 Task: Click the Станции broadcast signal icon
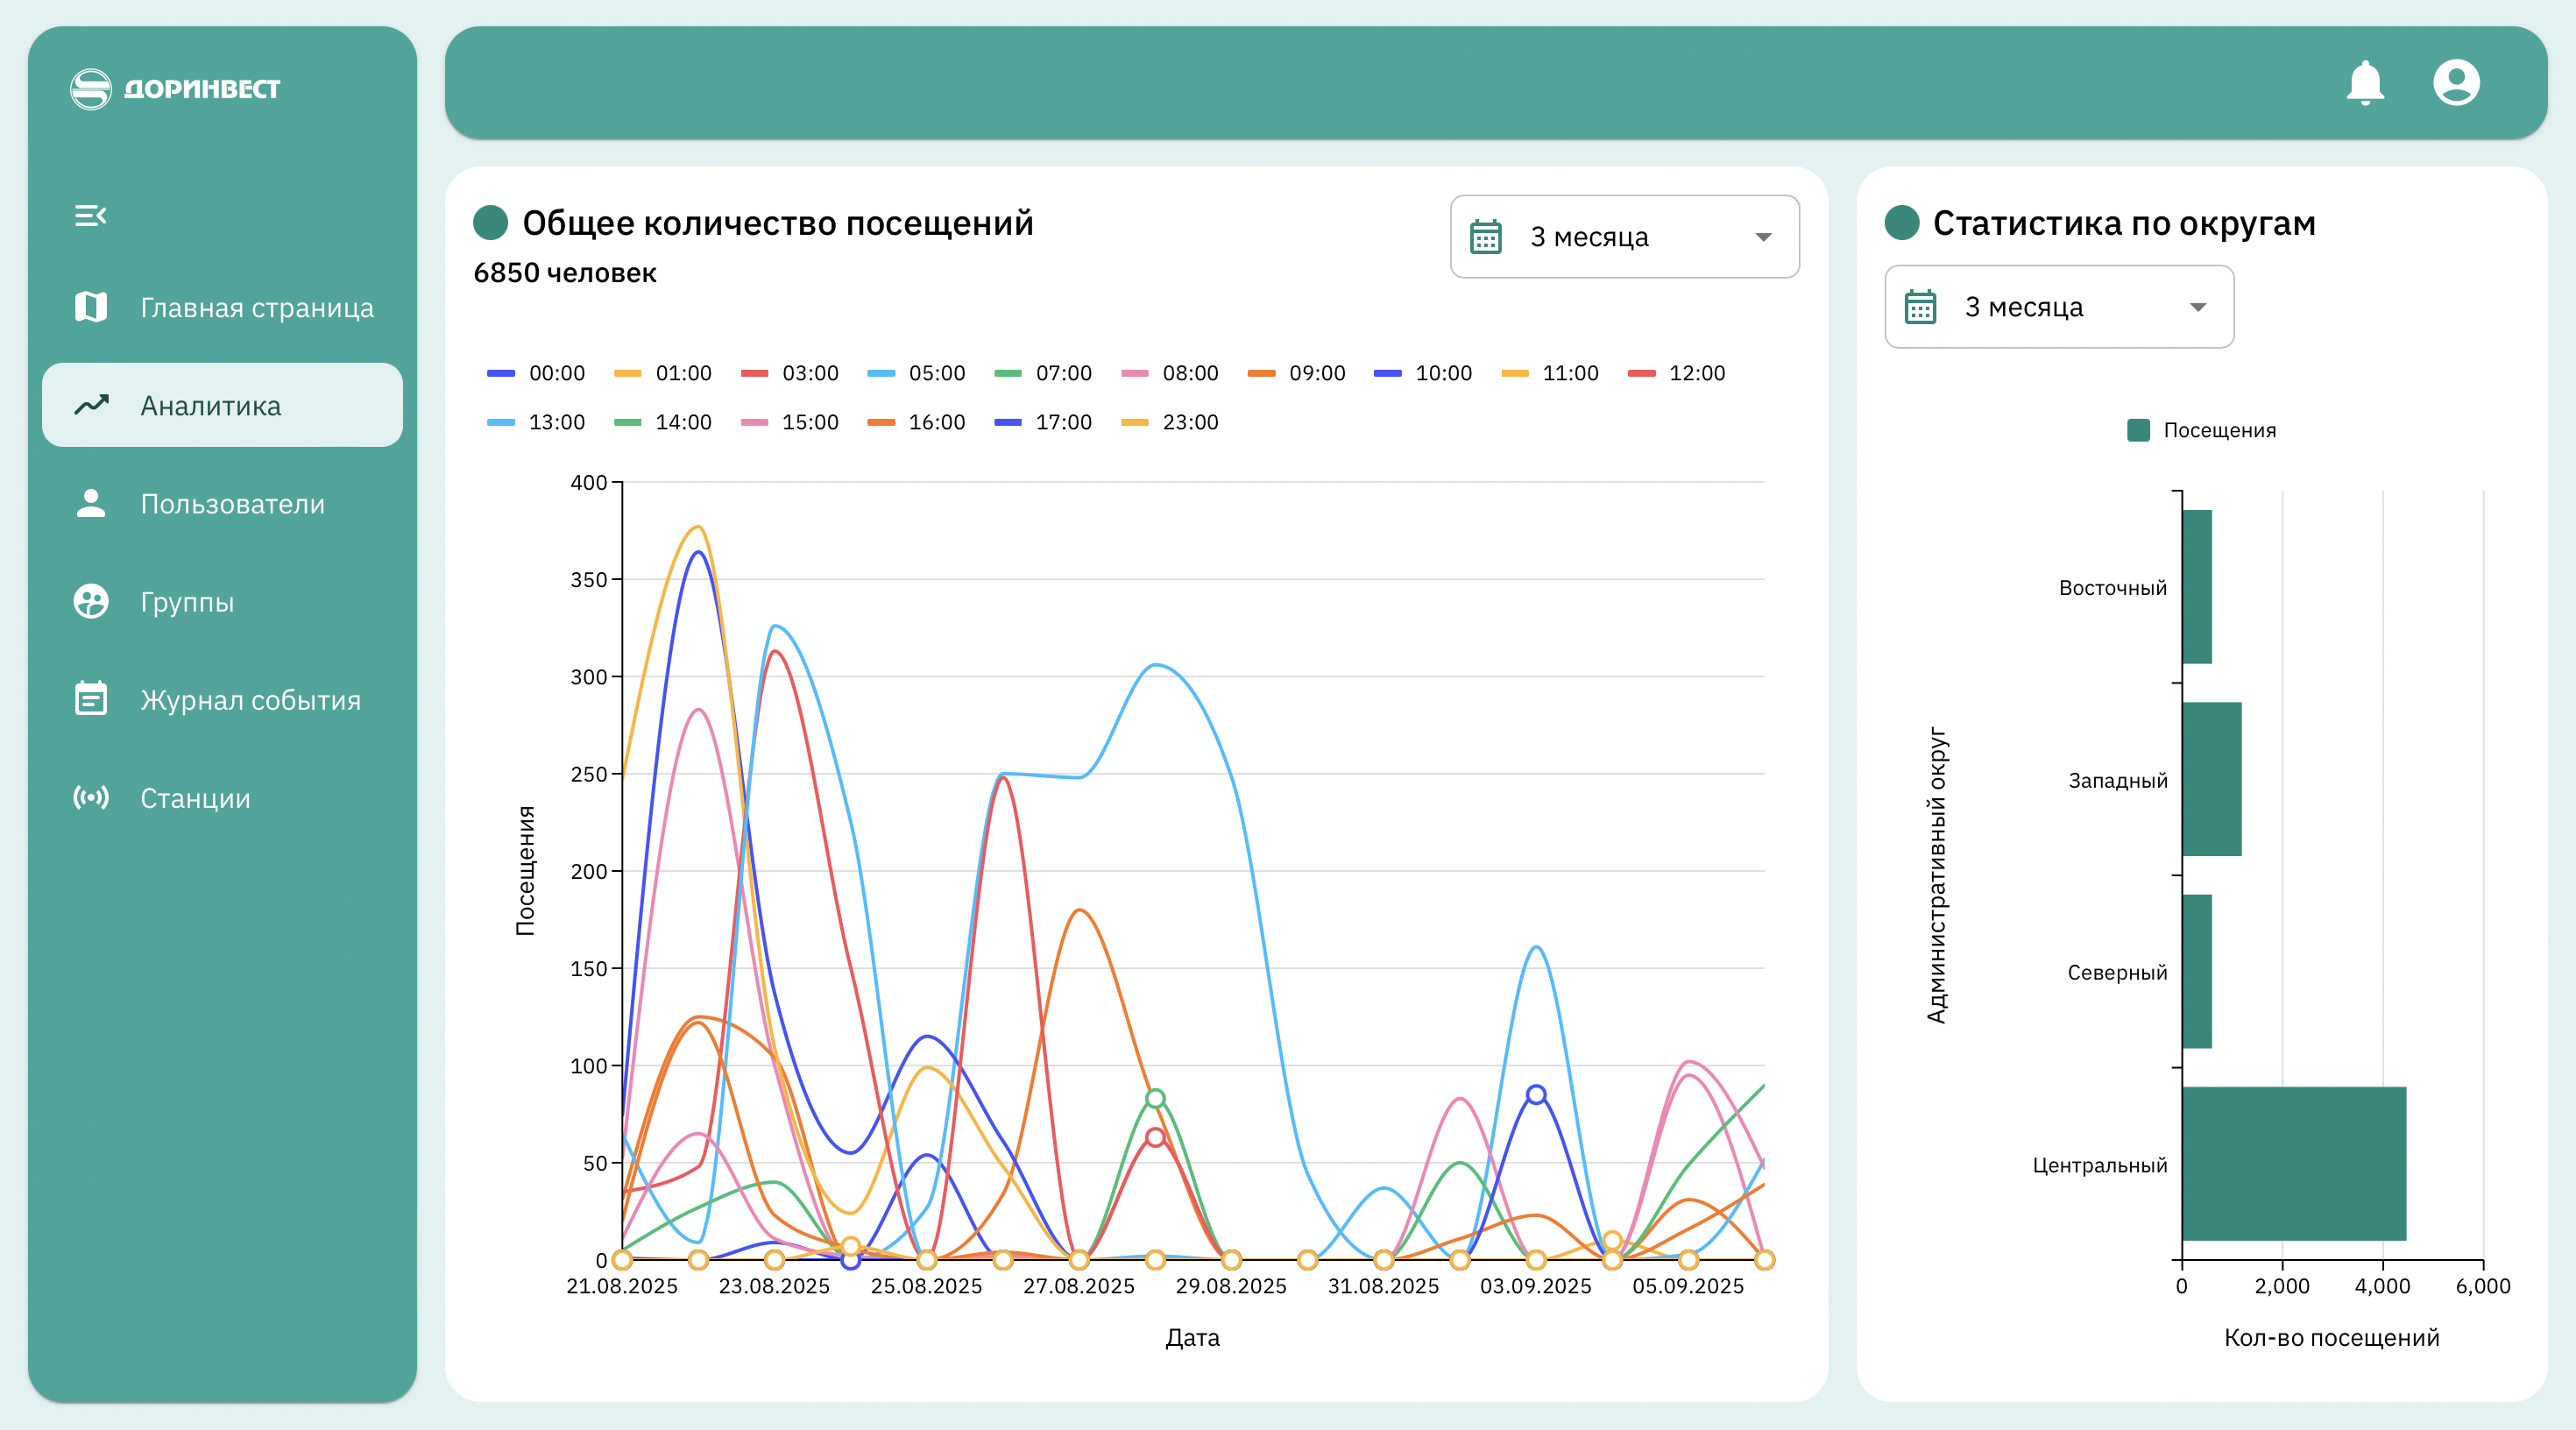(x=91, y=797)
